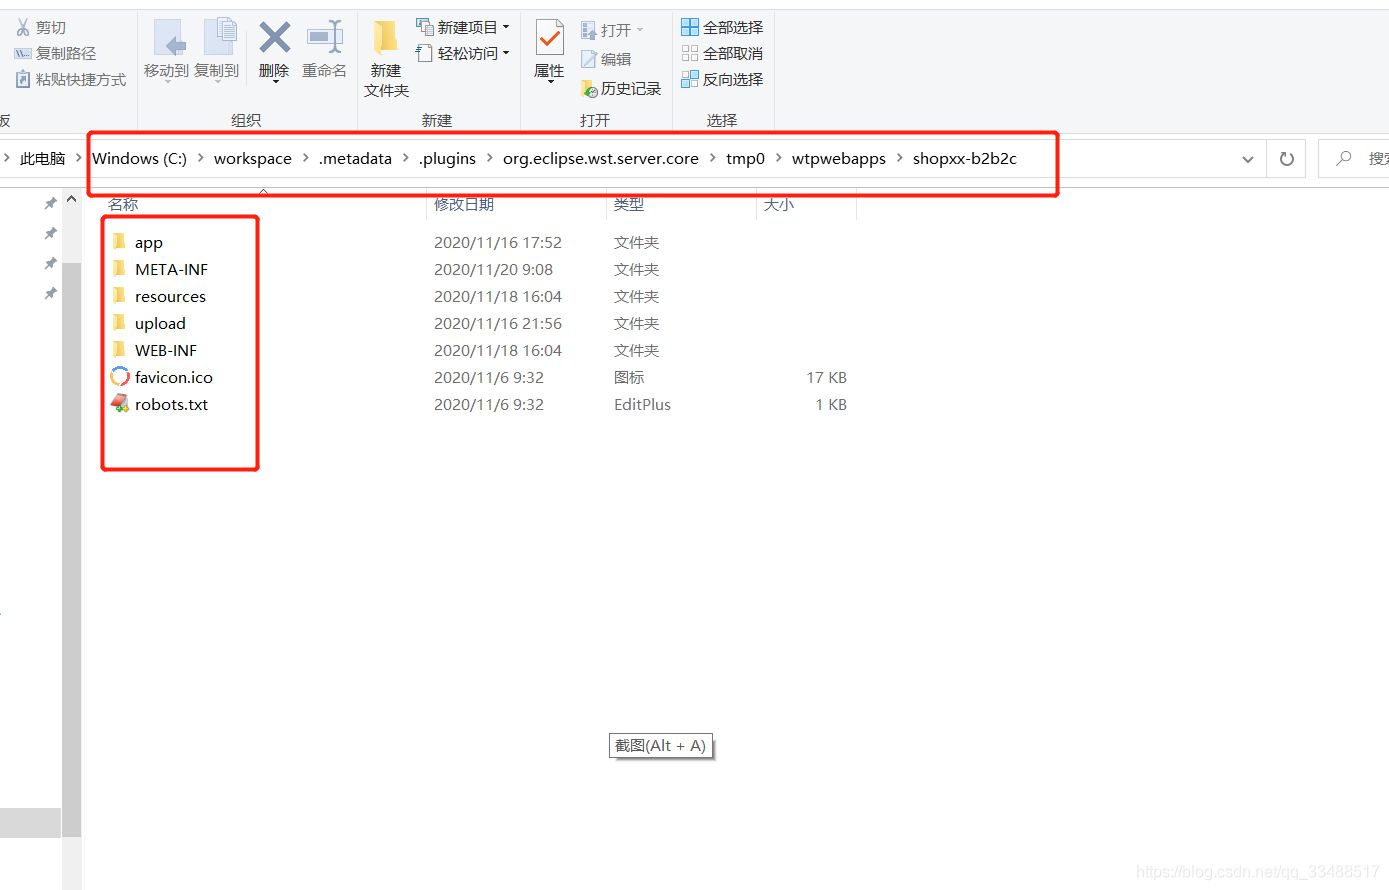Click the robots.txt EditPlus file icon
The width and height of the screenshot is (1389, 890).
[x=120, y=404]
